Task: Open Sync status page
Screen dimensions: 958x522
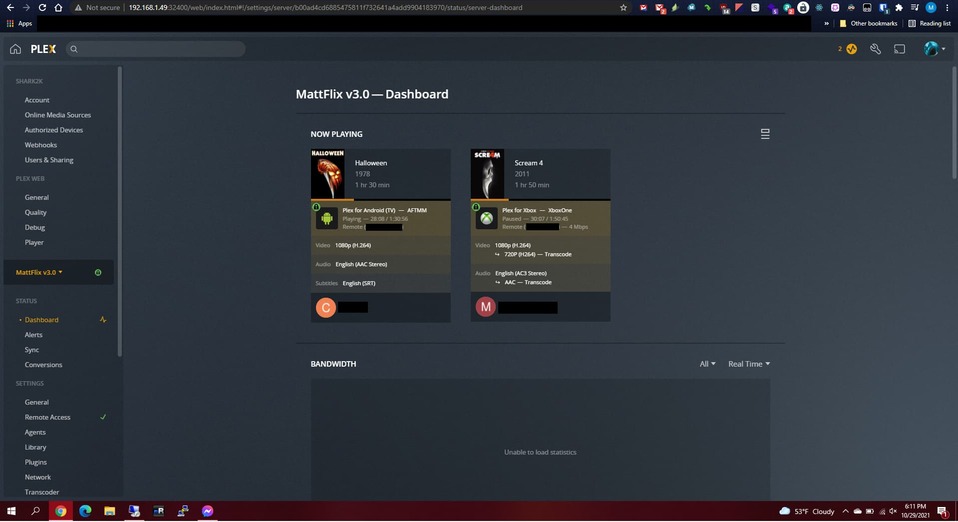Action: click(x=32, y=350)
